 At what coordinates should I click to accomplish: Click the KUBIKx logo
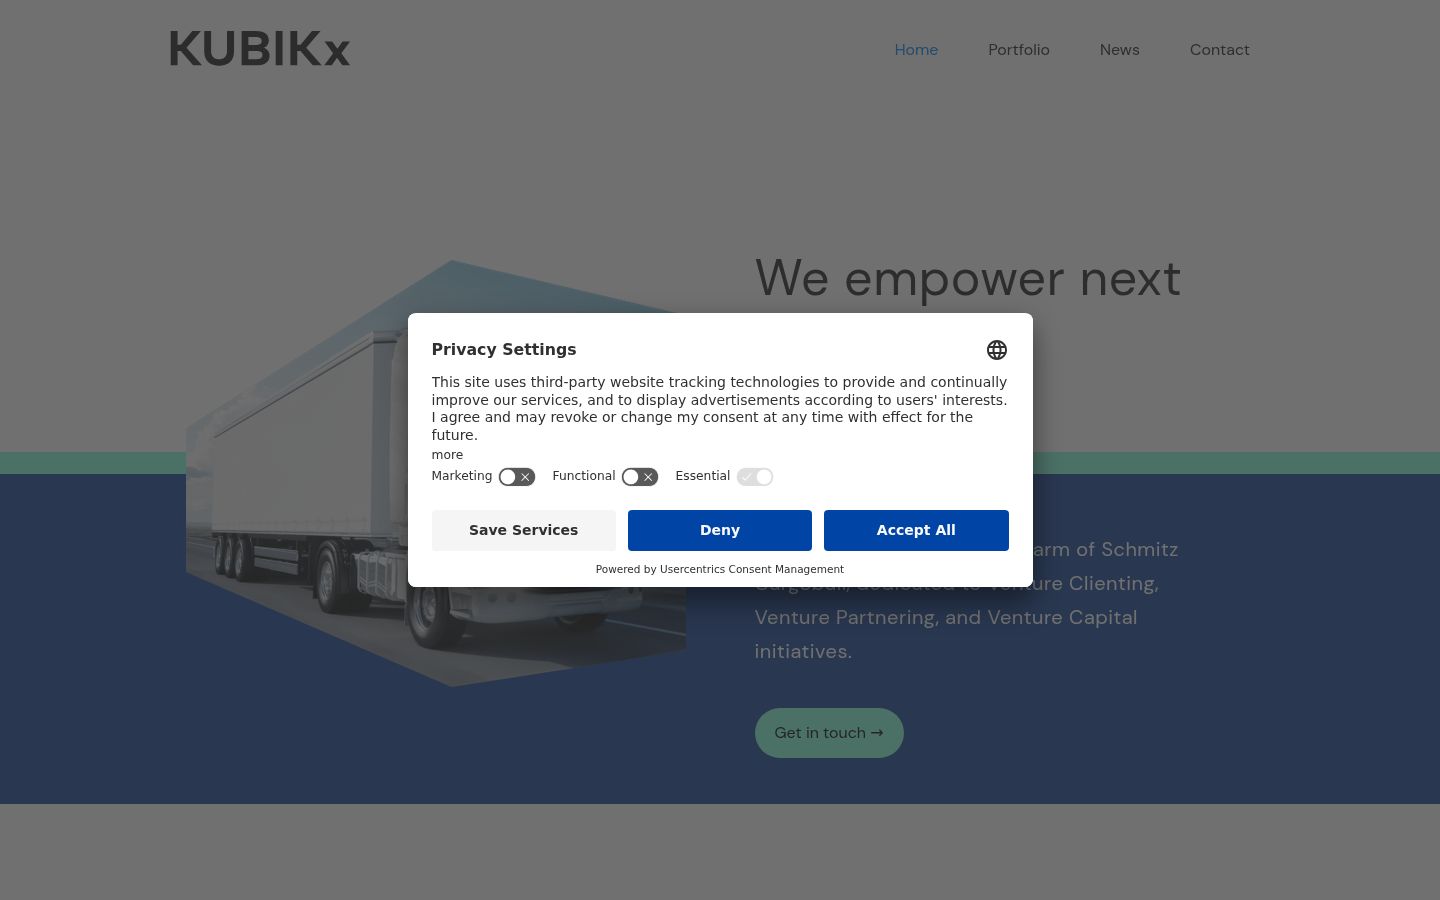tap(260, 49)
